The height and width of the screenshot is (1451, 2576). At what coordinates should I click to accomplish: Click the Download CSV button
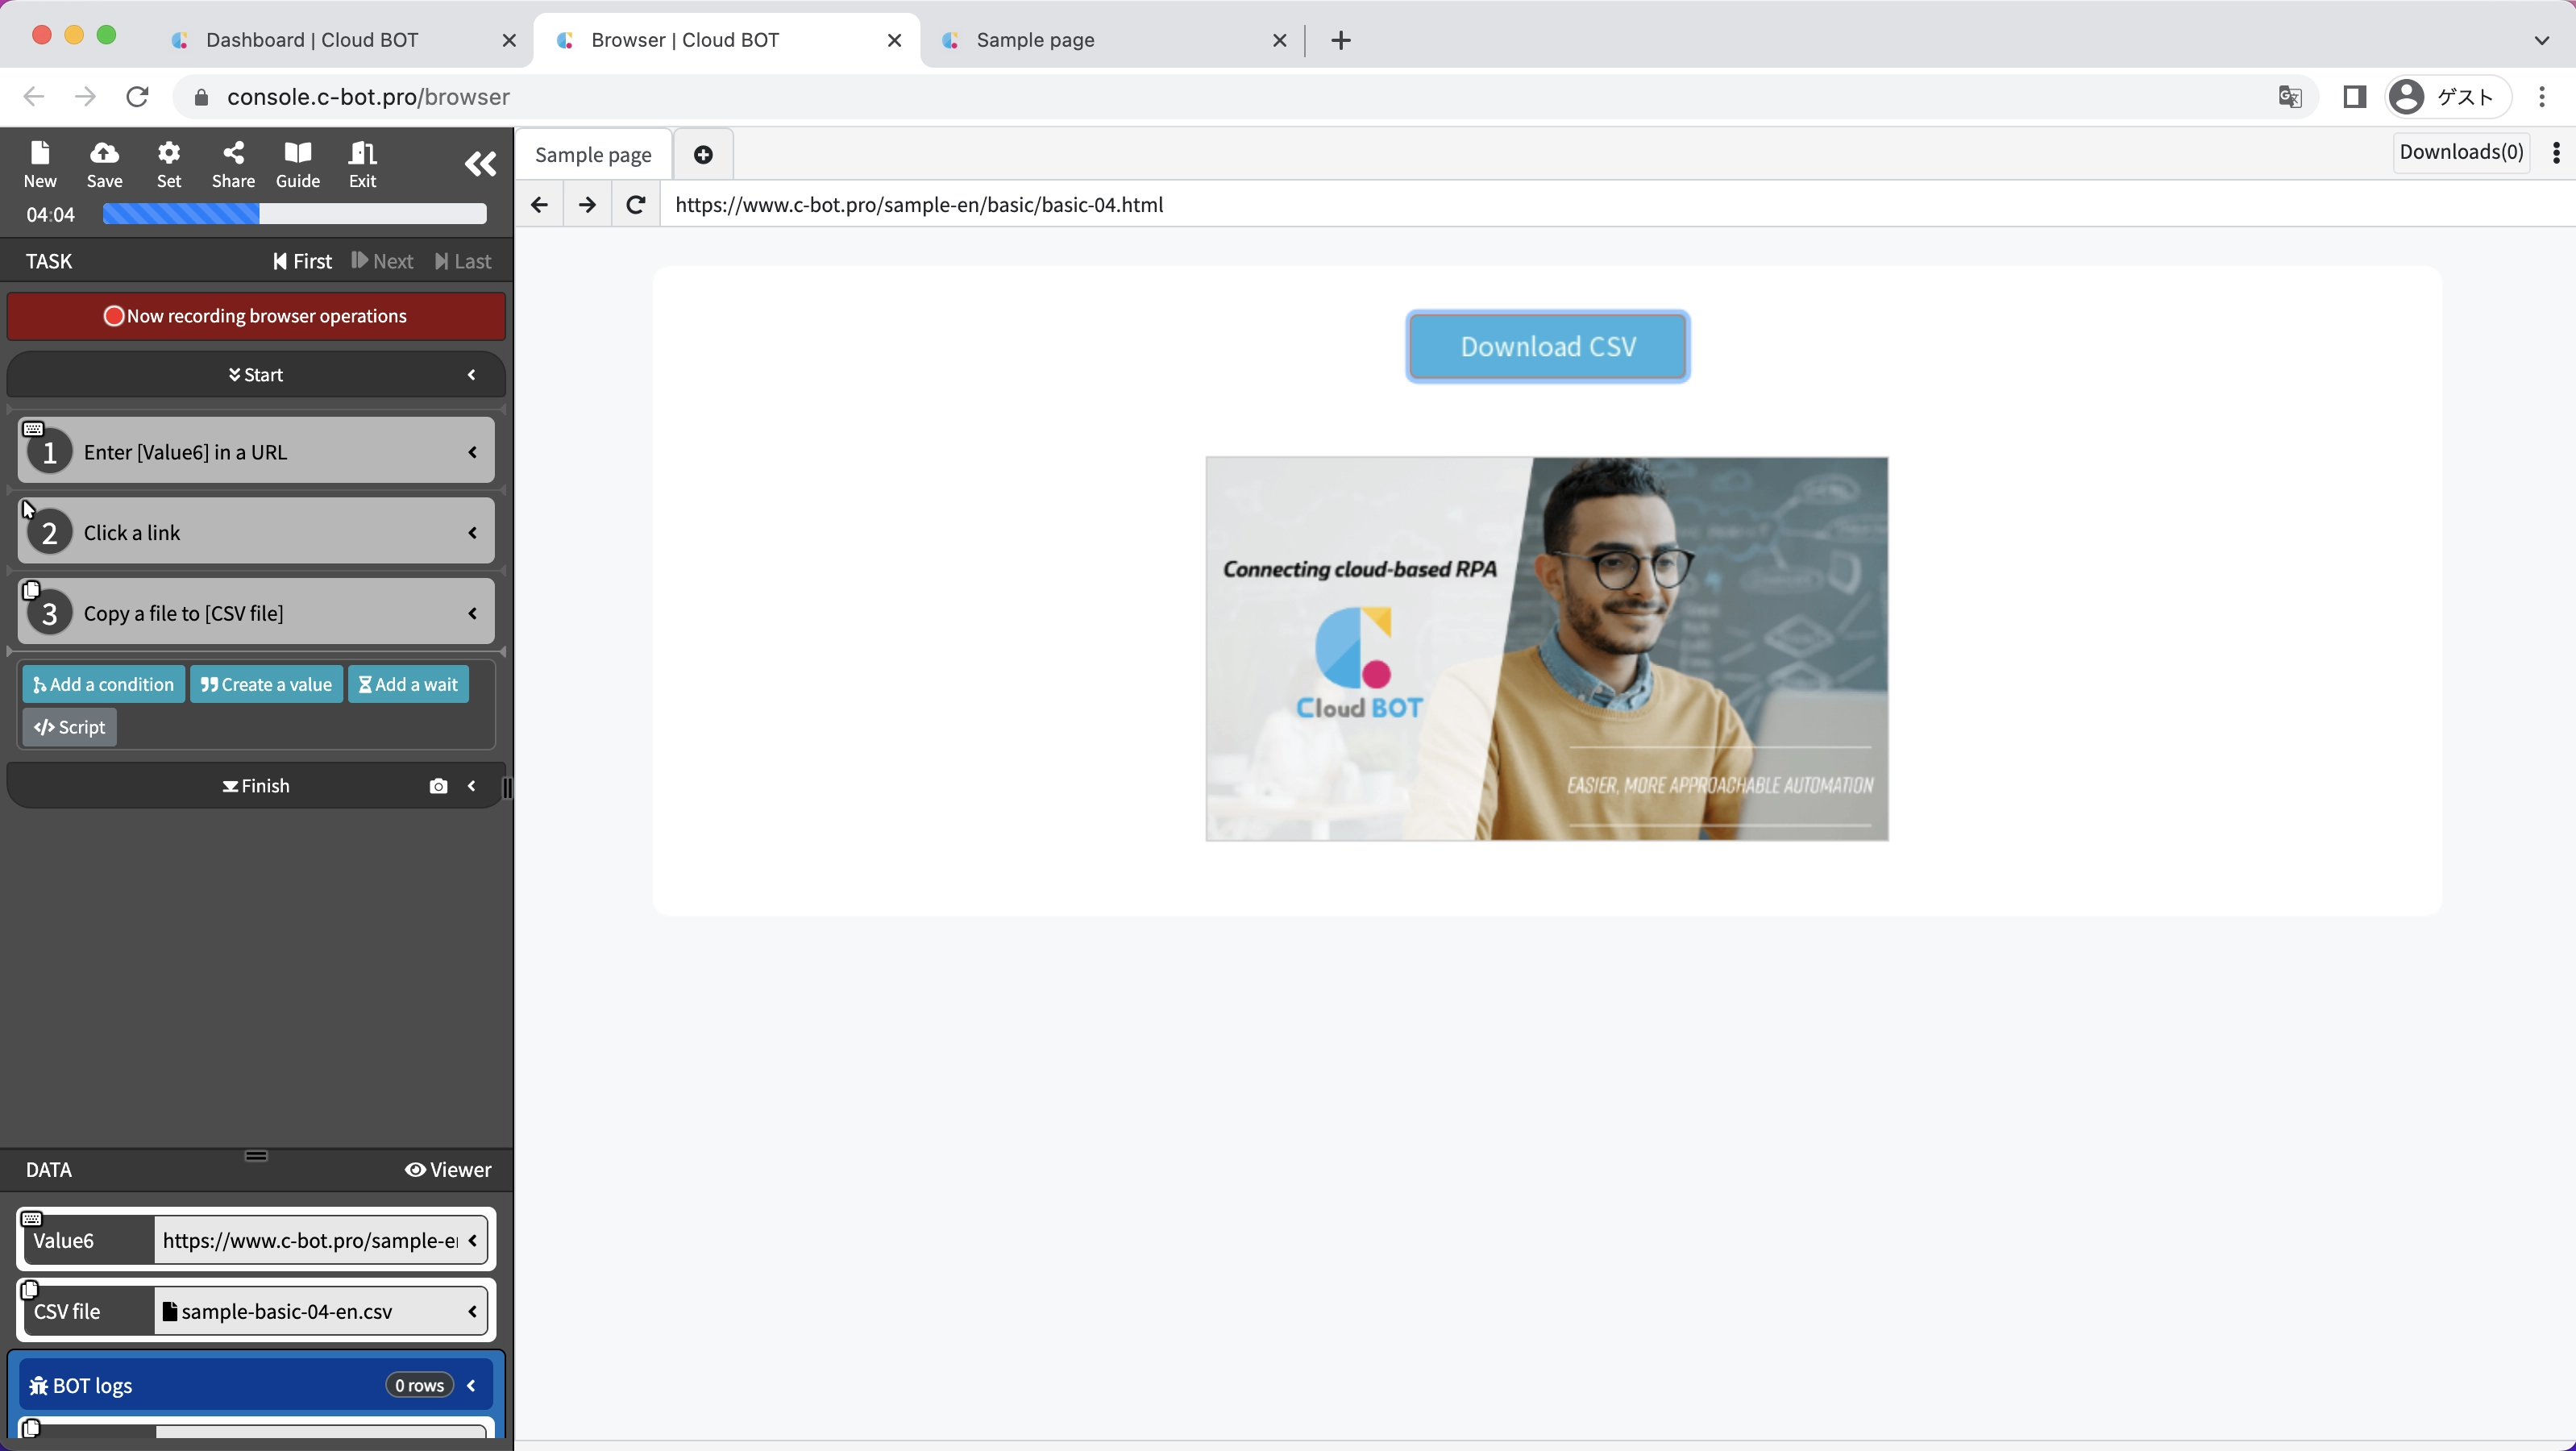pos(1547,346)
